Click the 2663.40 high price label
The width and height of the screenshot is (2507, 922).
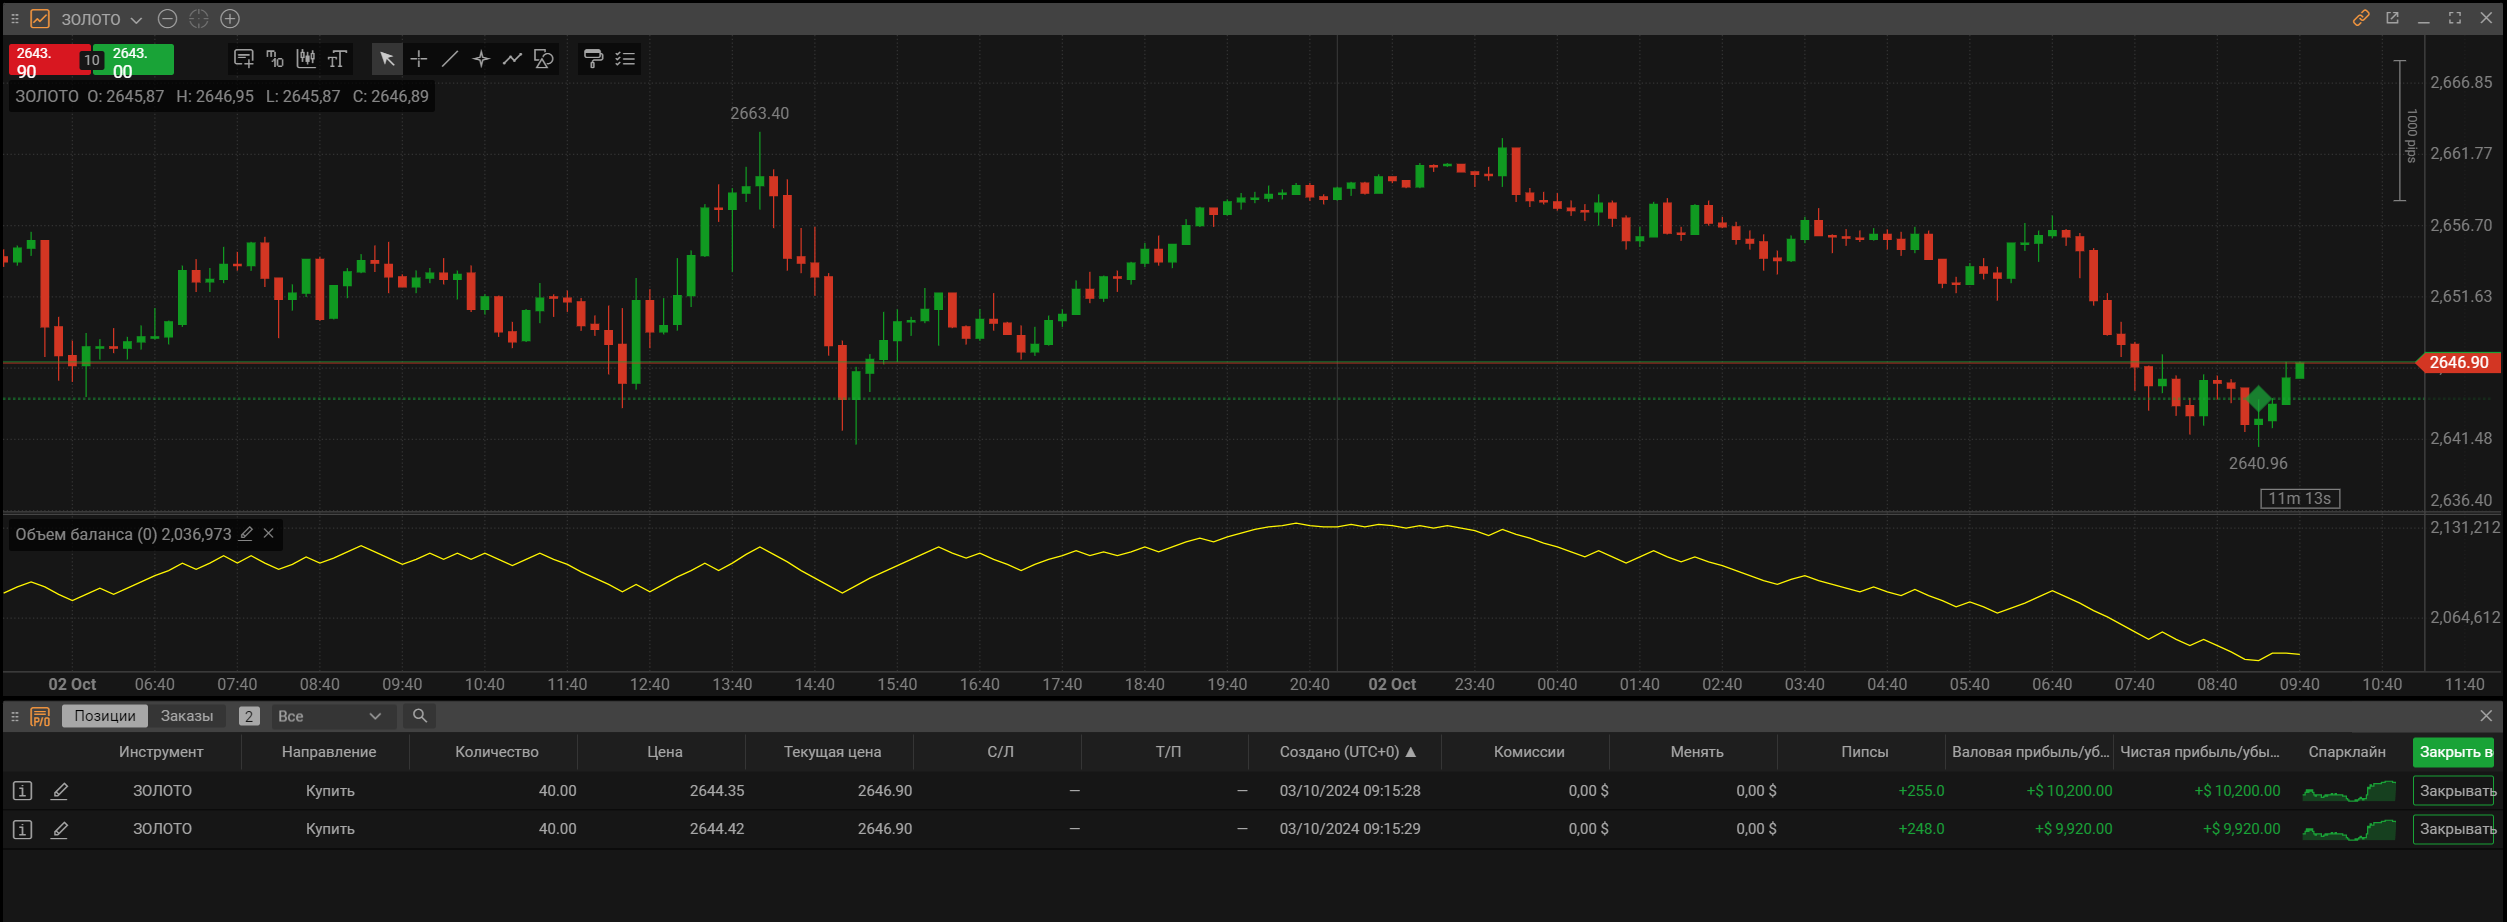click(759, 113)
